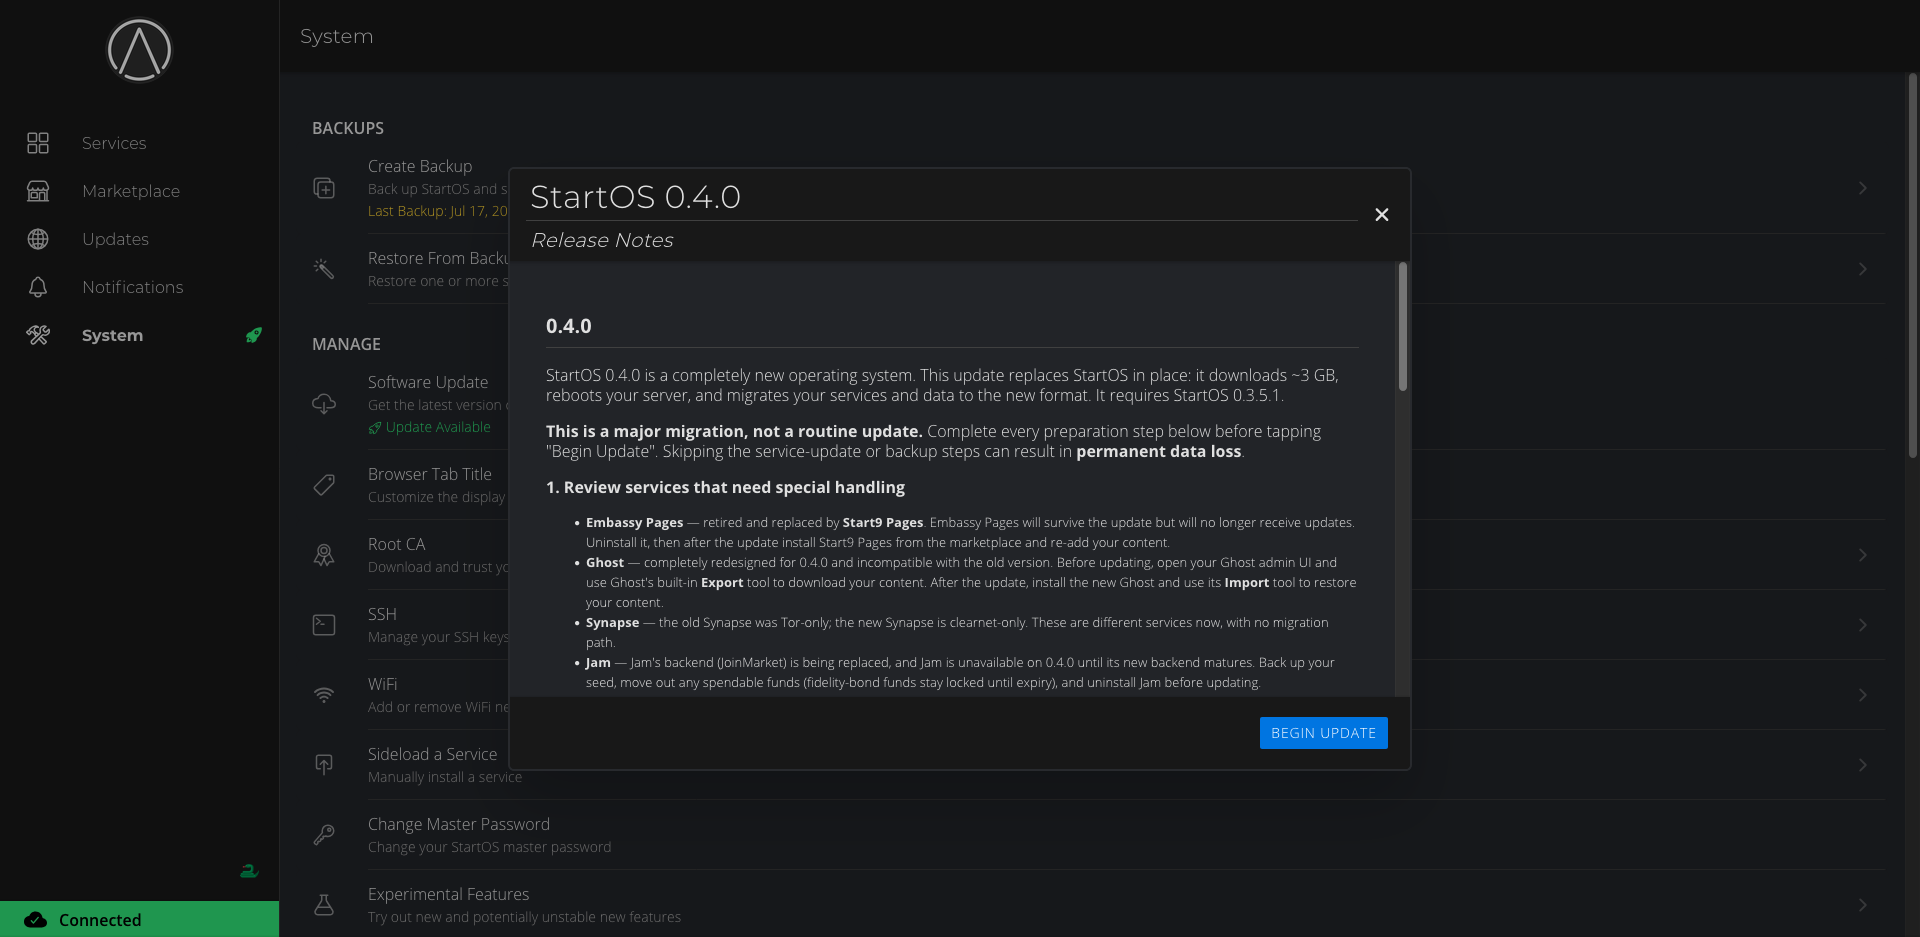Image resolution: width=1920 pixels, height=937 pixels.
Task: Click the MANAGE section heading
Action: tap(346, 344)
